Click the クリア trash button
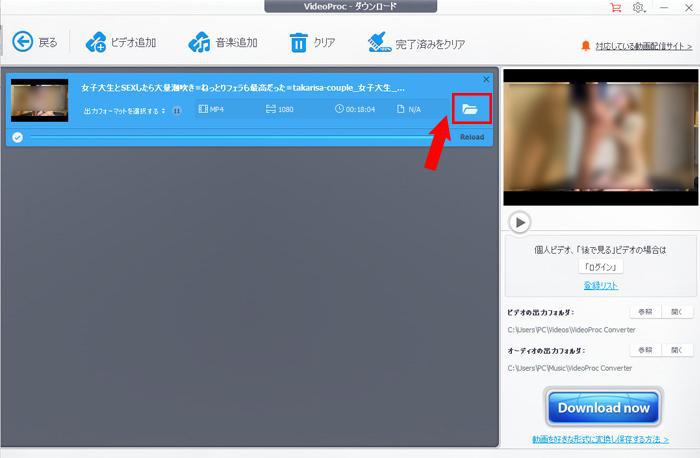 pyautogui.click(x=312, y=42)
